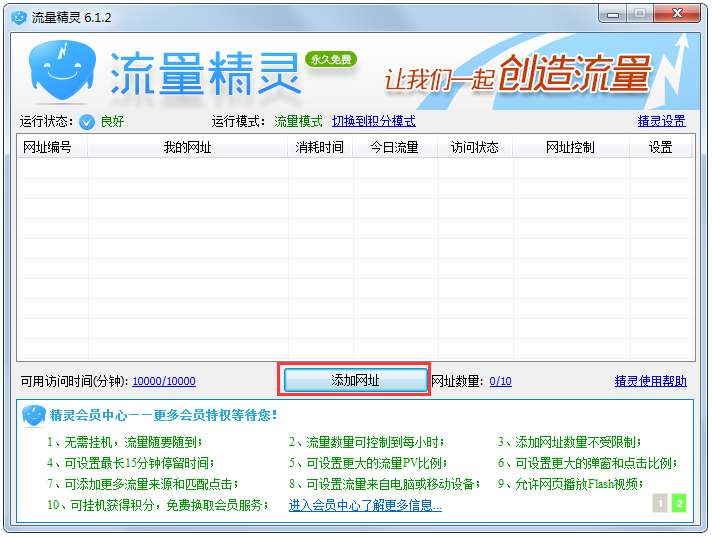Click the 添加网址 button
This screenshot has height=537, width=712.
click(355, 380)
